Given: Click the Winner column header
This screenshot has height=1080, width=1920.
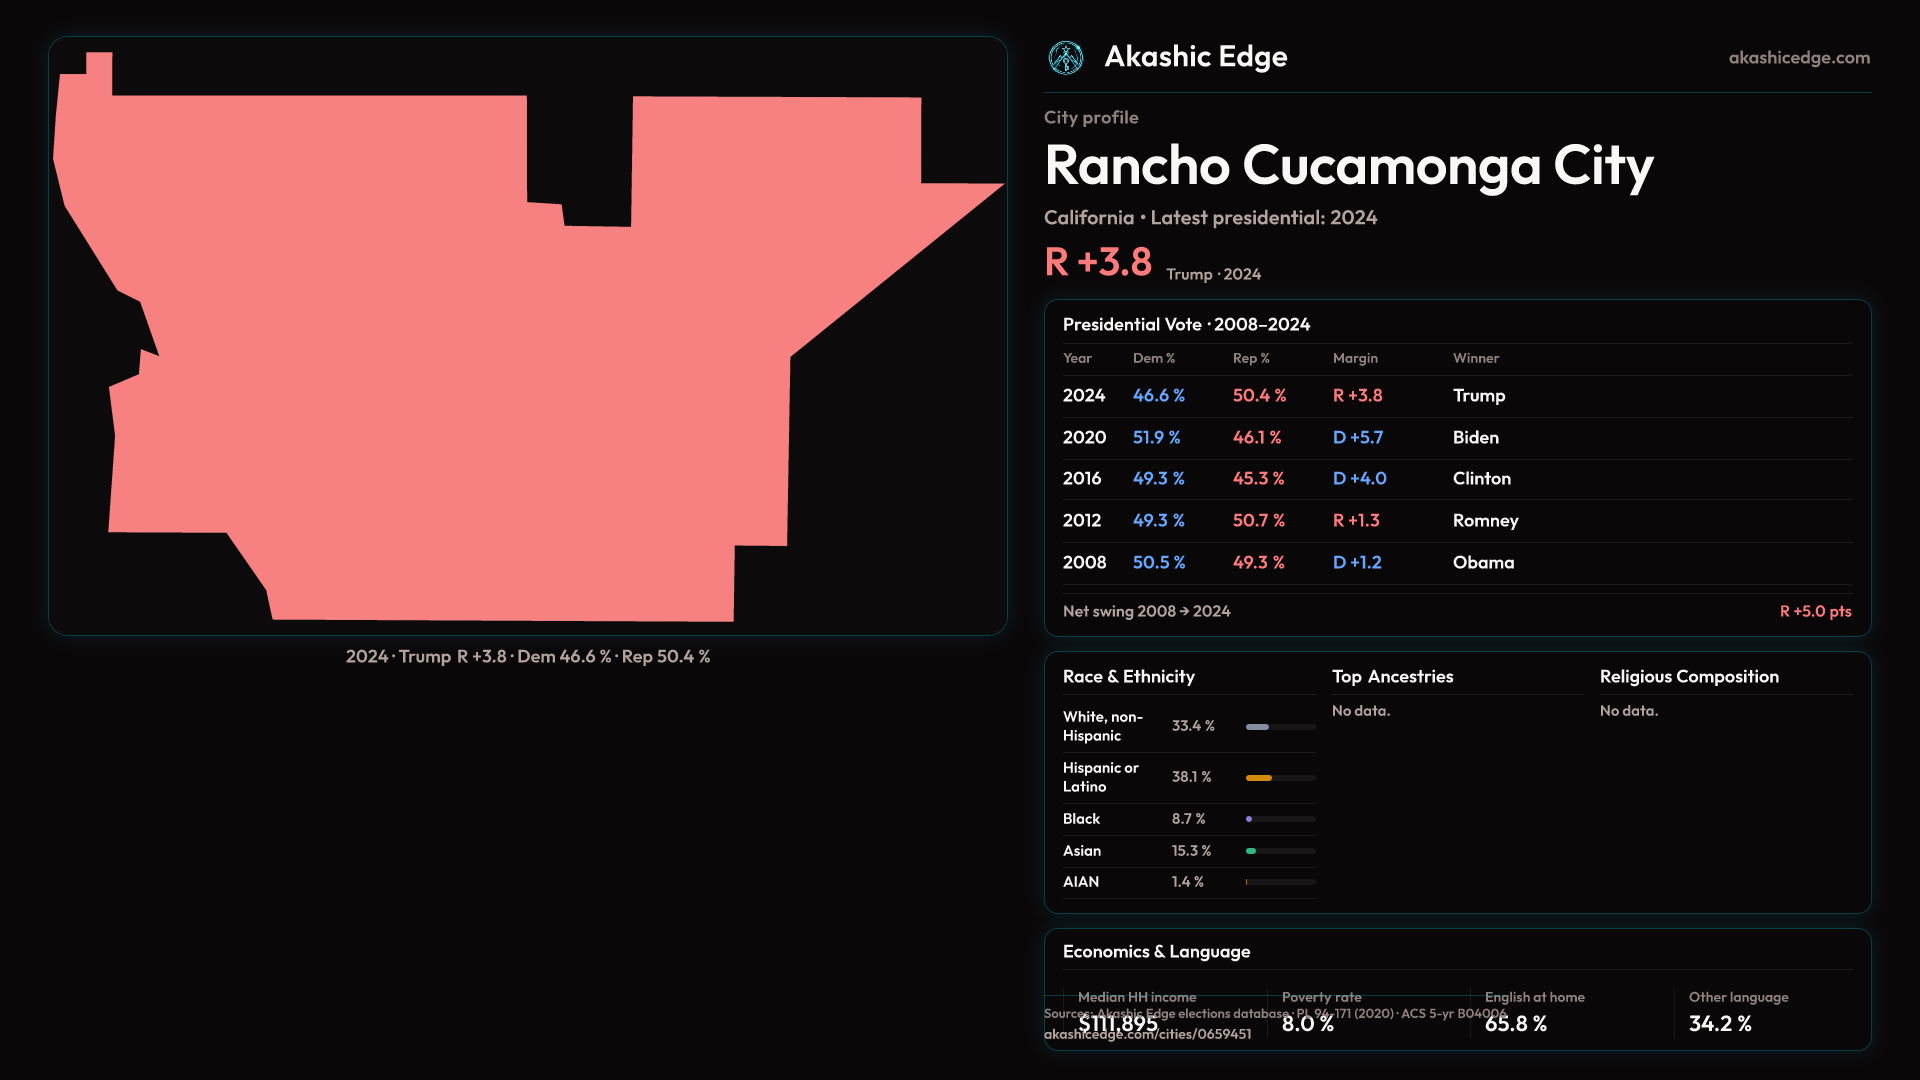Looking at the screenshot, I should pos(1475,358).
